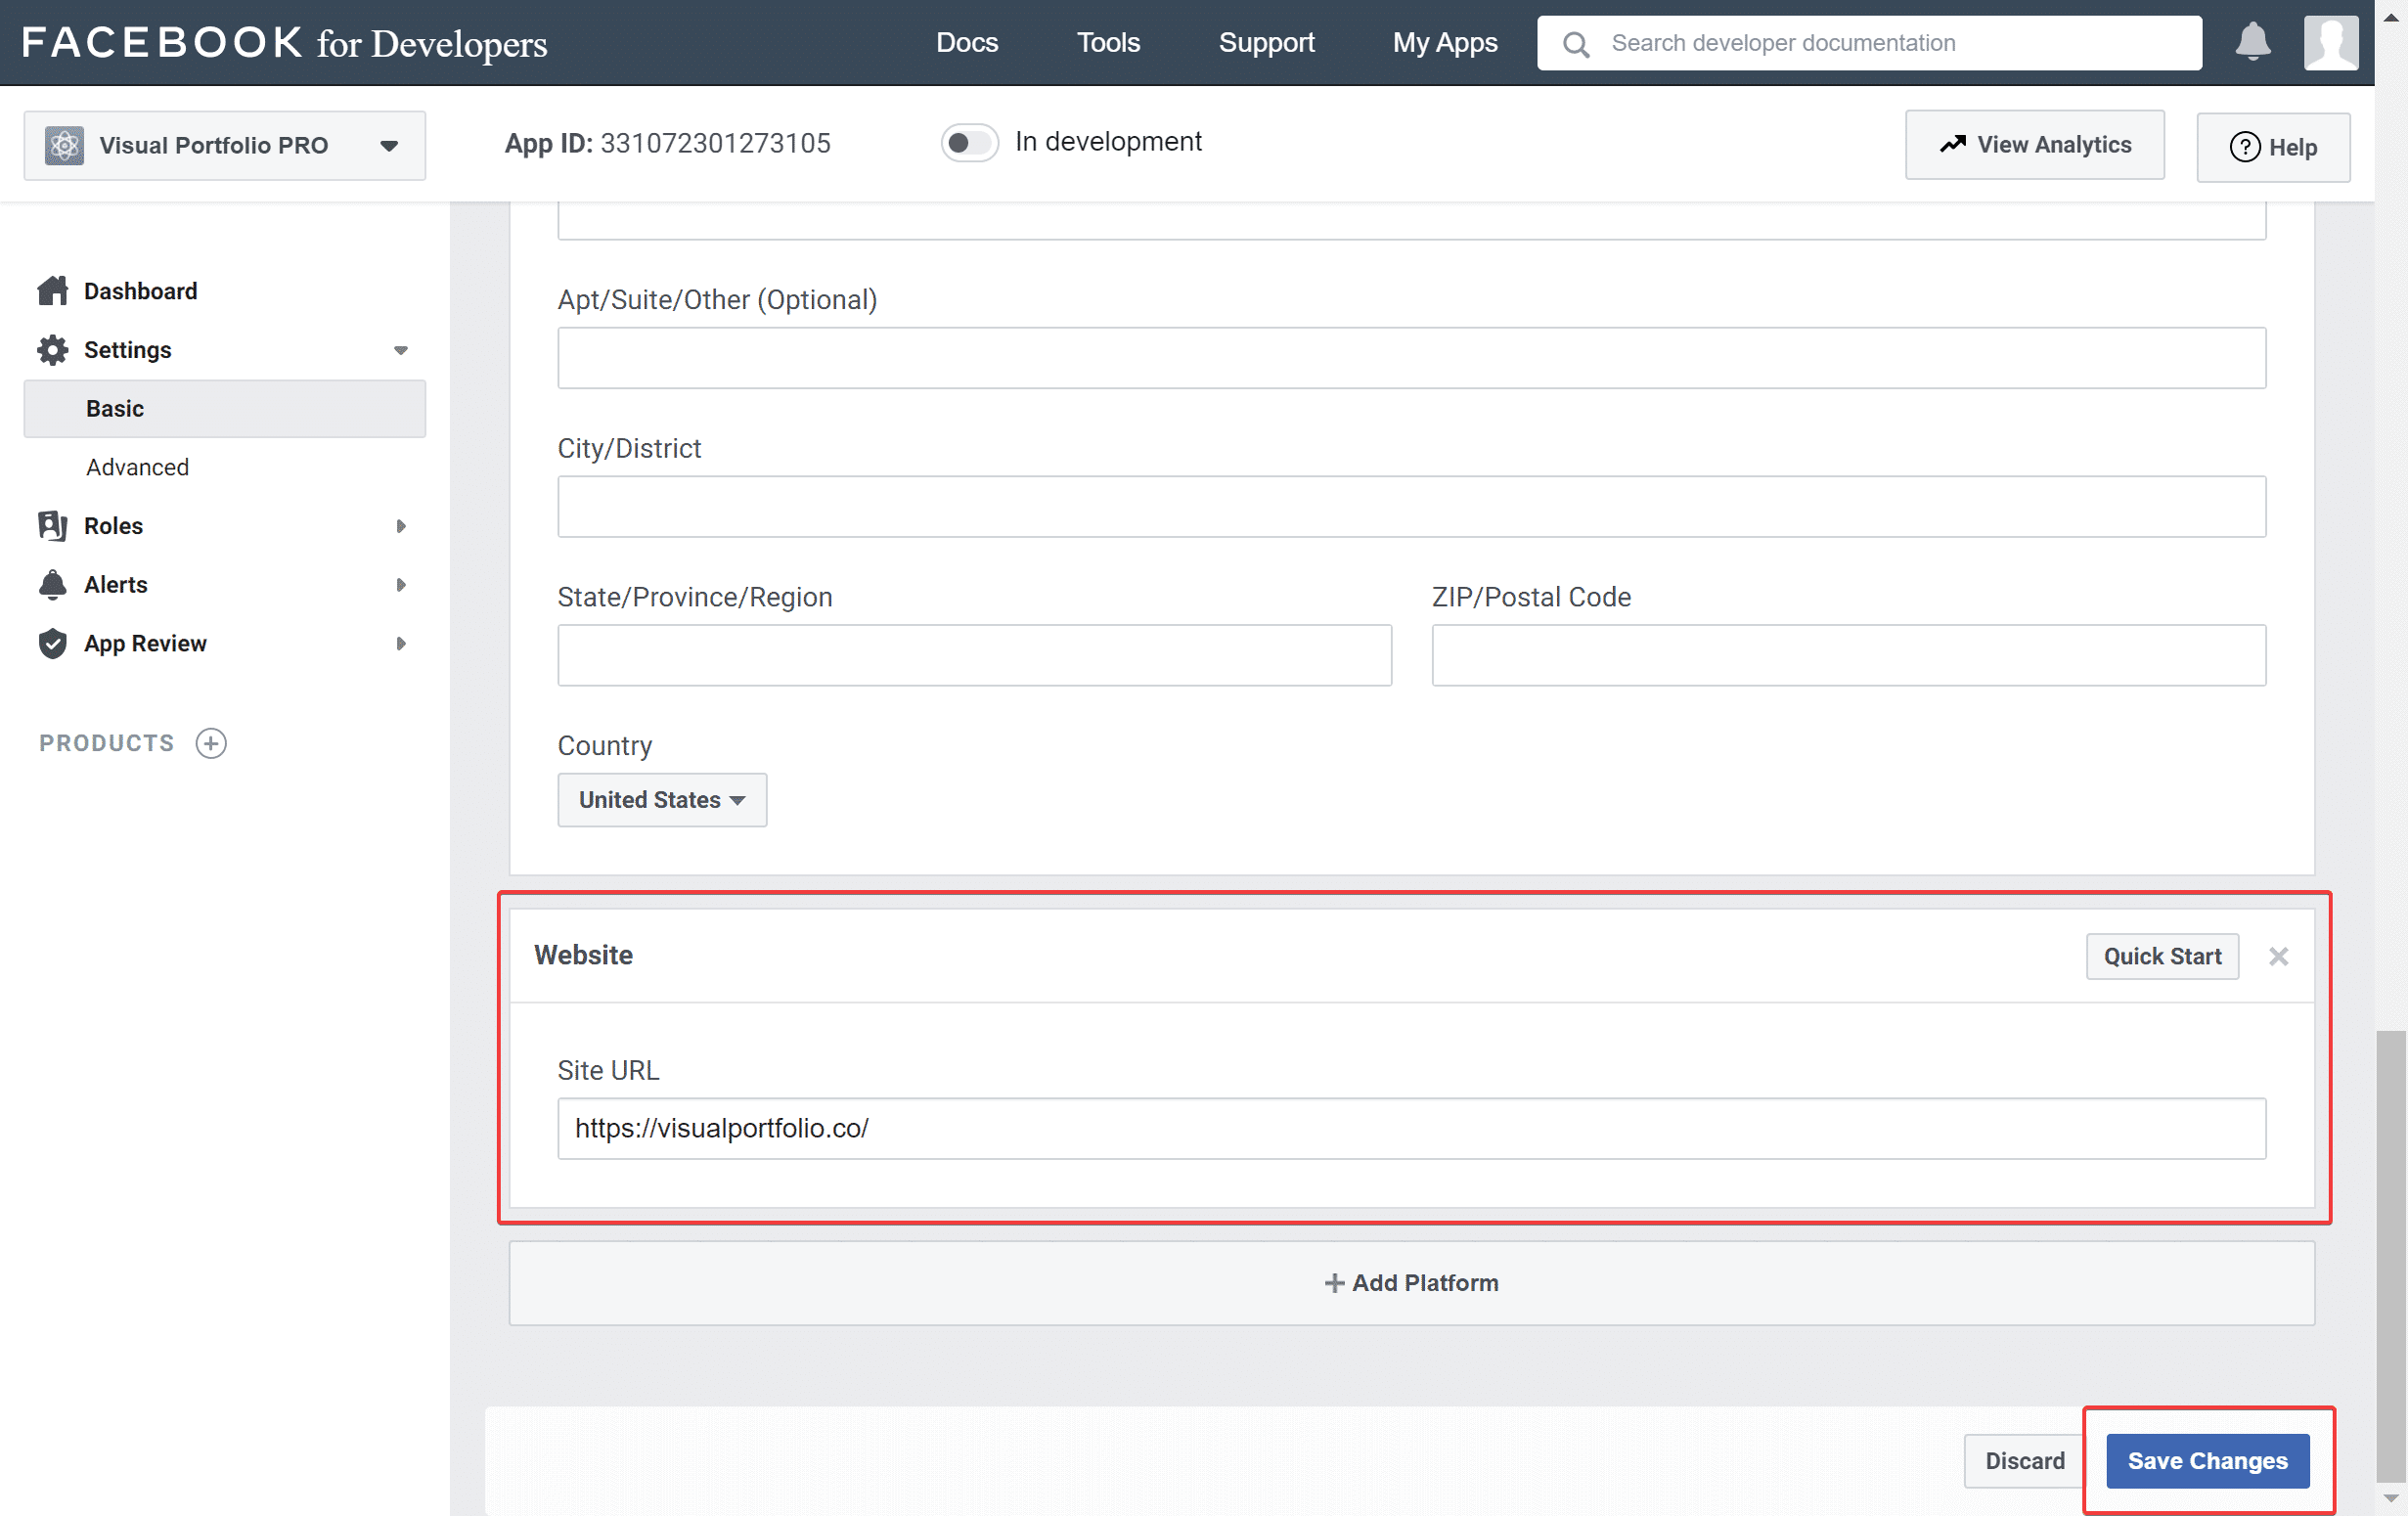Select Advanced settings in sidebar

137,467
